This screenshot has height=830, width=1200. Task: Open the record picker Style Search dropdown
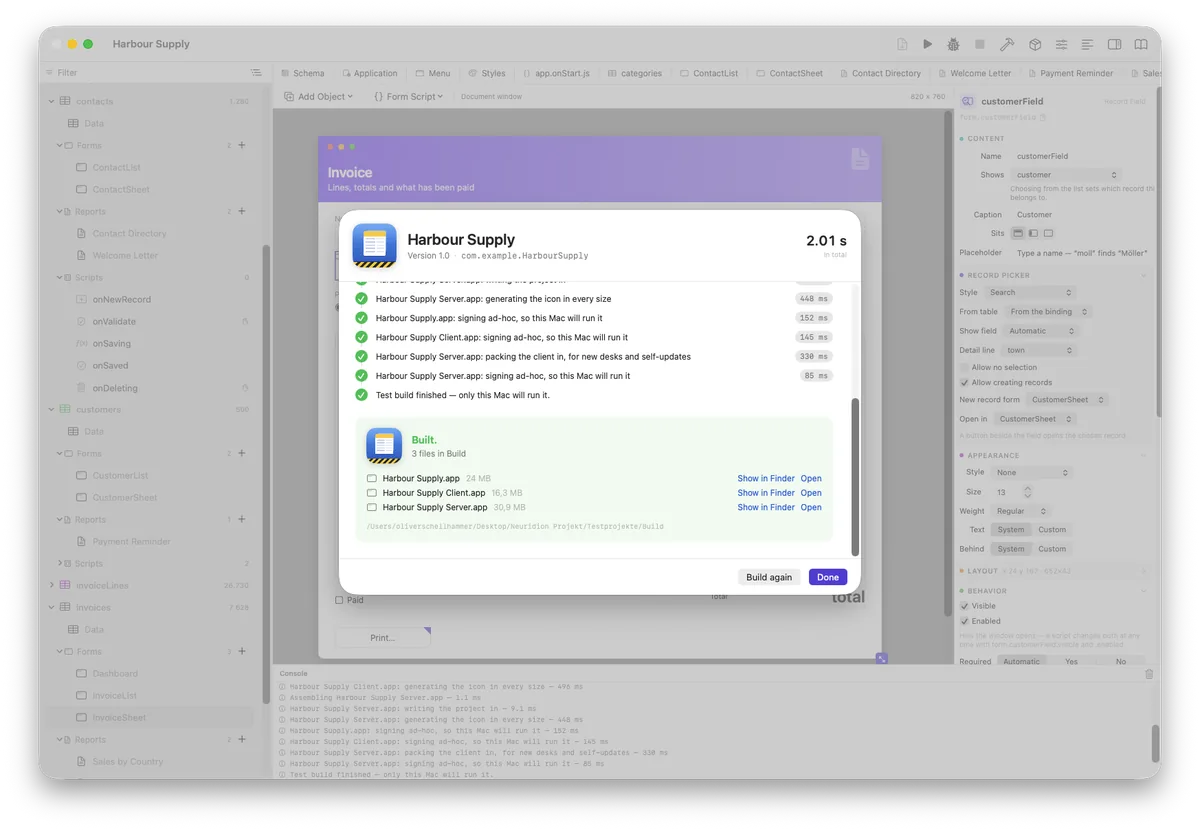(1030, 293)
